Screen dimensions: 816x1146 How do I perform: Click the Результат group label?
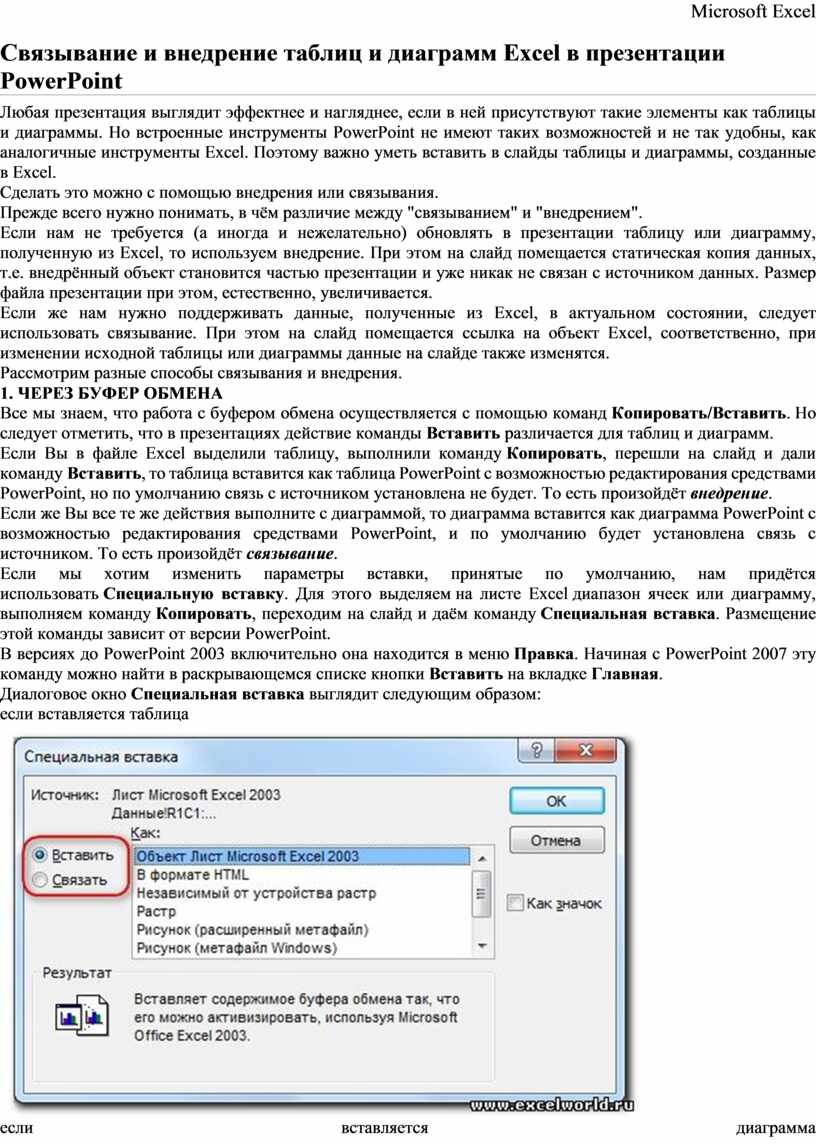[77, 973]
